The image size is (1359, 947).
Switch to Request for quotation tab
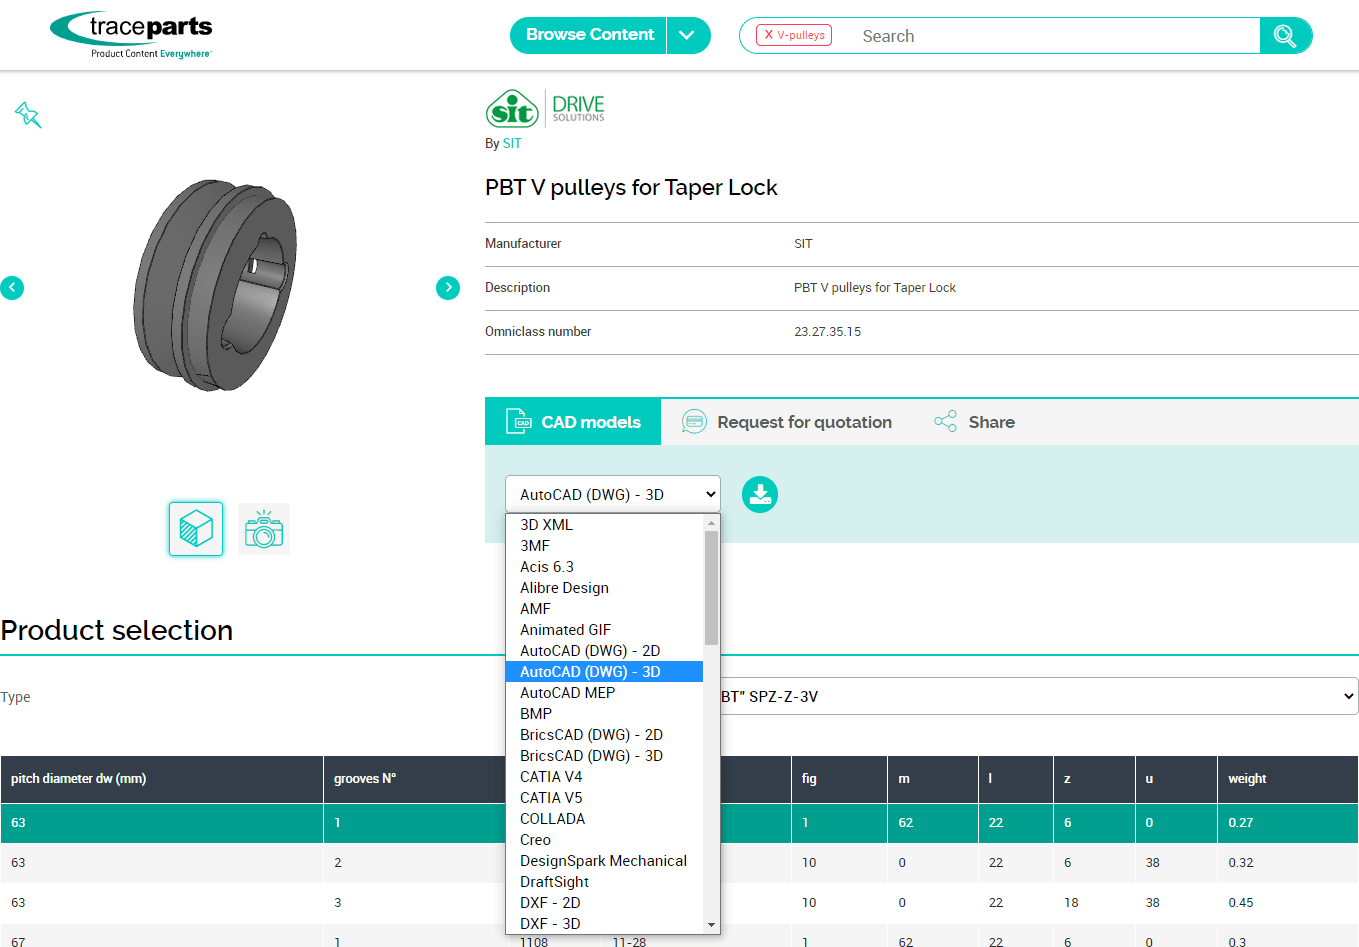787,422
